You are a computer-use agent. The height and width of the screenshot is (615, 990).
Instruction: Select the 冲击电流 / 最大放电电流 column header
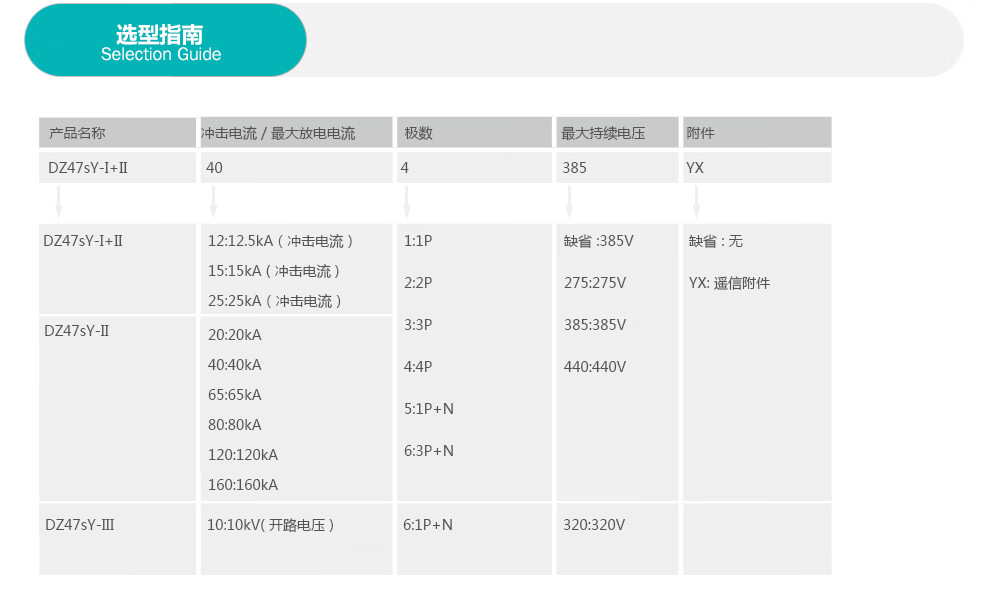(x=279, y=133)
